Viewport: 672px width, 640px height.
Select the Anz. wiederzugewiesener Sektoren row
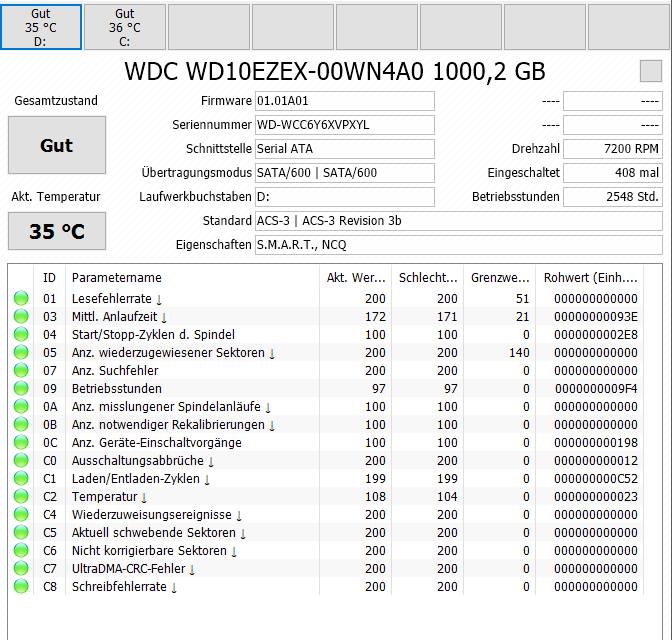(326, 352)
